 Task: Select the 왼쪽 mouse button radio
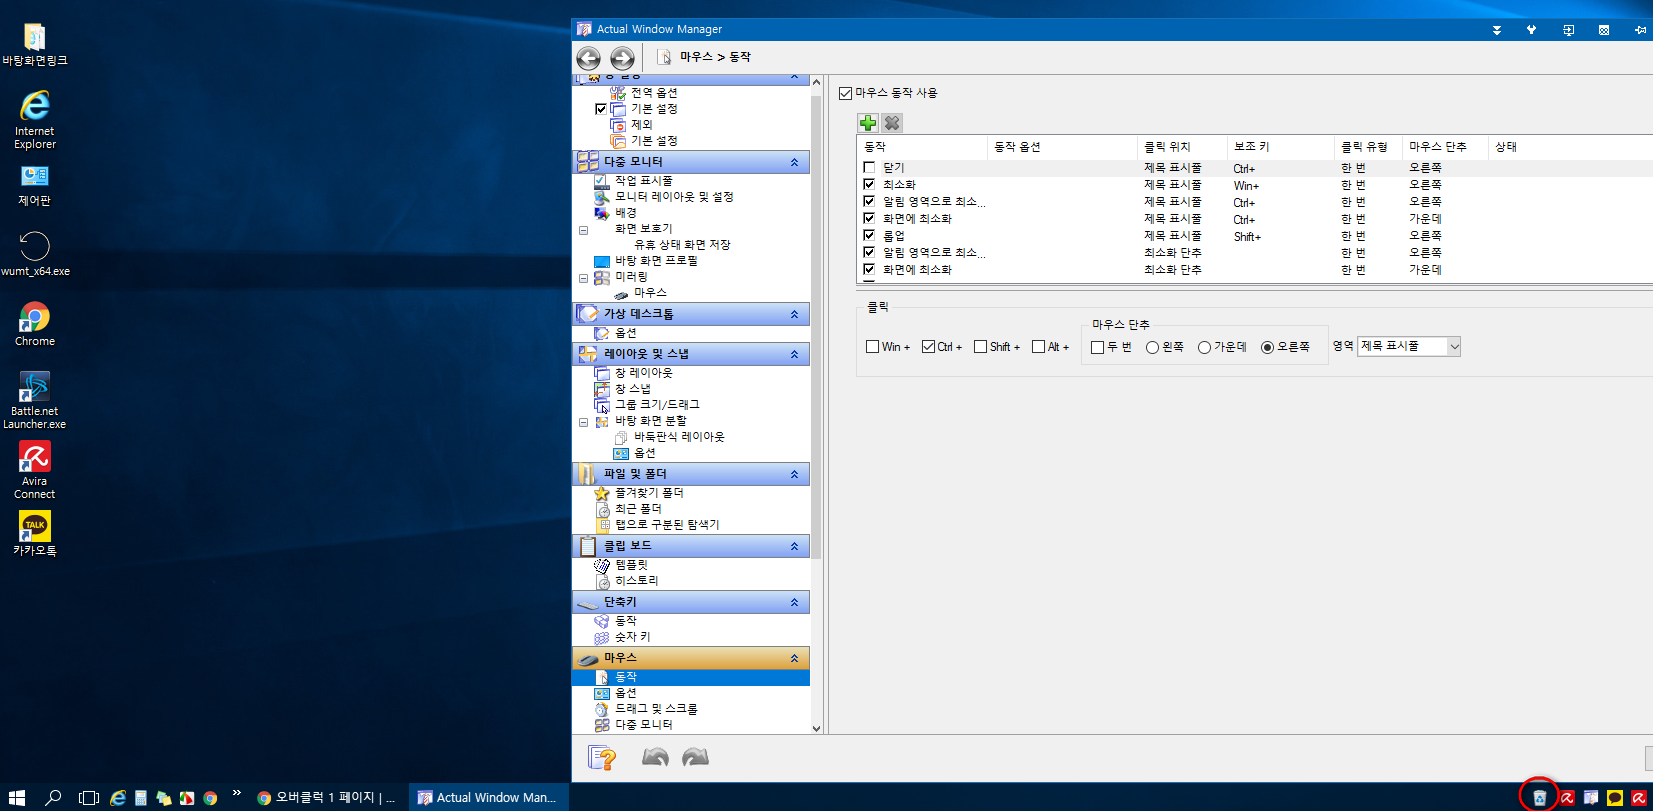pyautogui.click(x=1152, y=347)
